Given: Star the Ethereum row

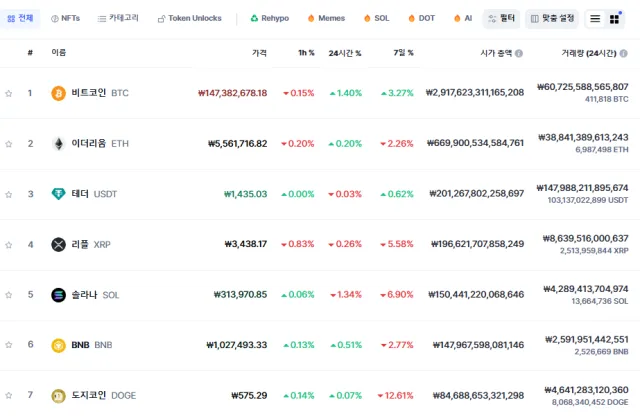Looking at the screenshot, I should point(9,144).
